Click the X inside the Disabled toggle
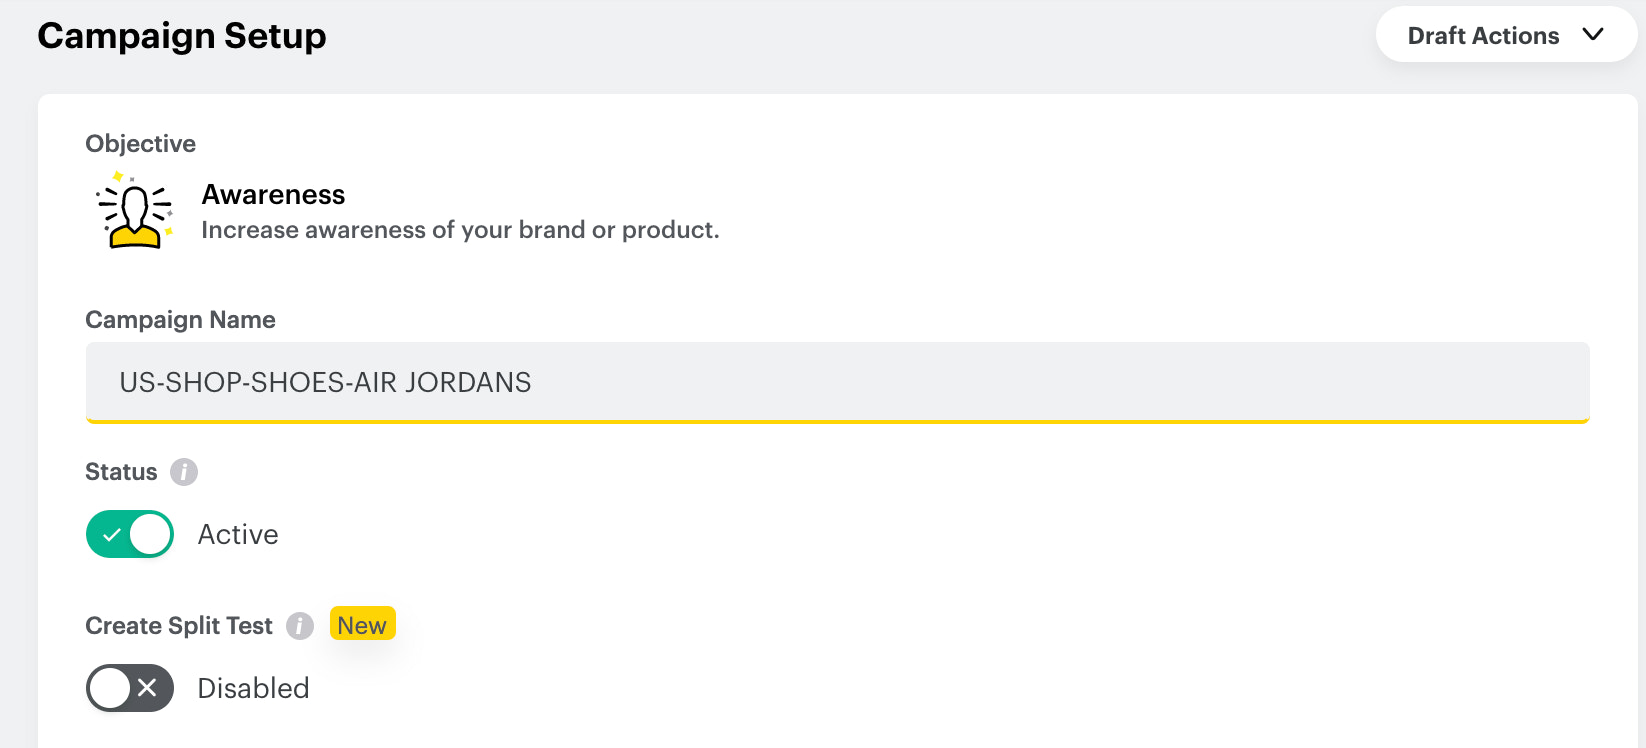The height and width of the screenshot is (748, 1646). click(147, 688)
